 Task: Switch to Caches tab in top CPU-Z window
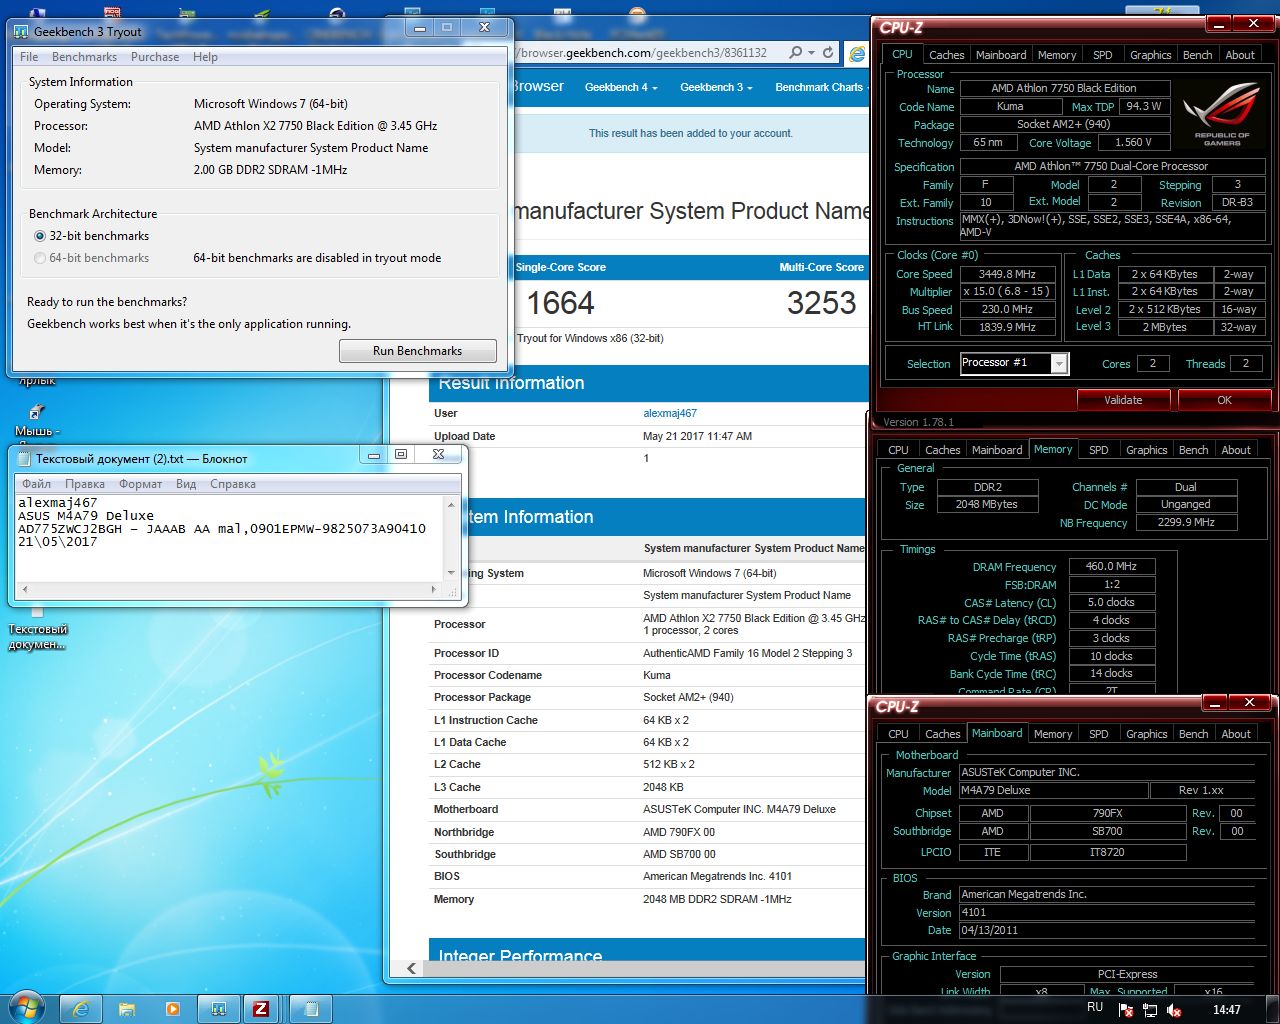tap(946, 55)
